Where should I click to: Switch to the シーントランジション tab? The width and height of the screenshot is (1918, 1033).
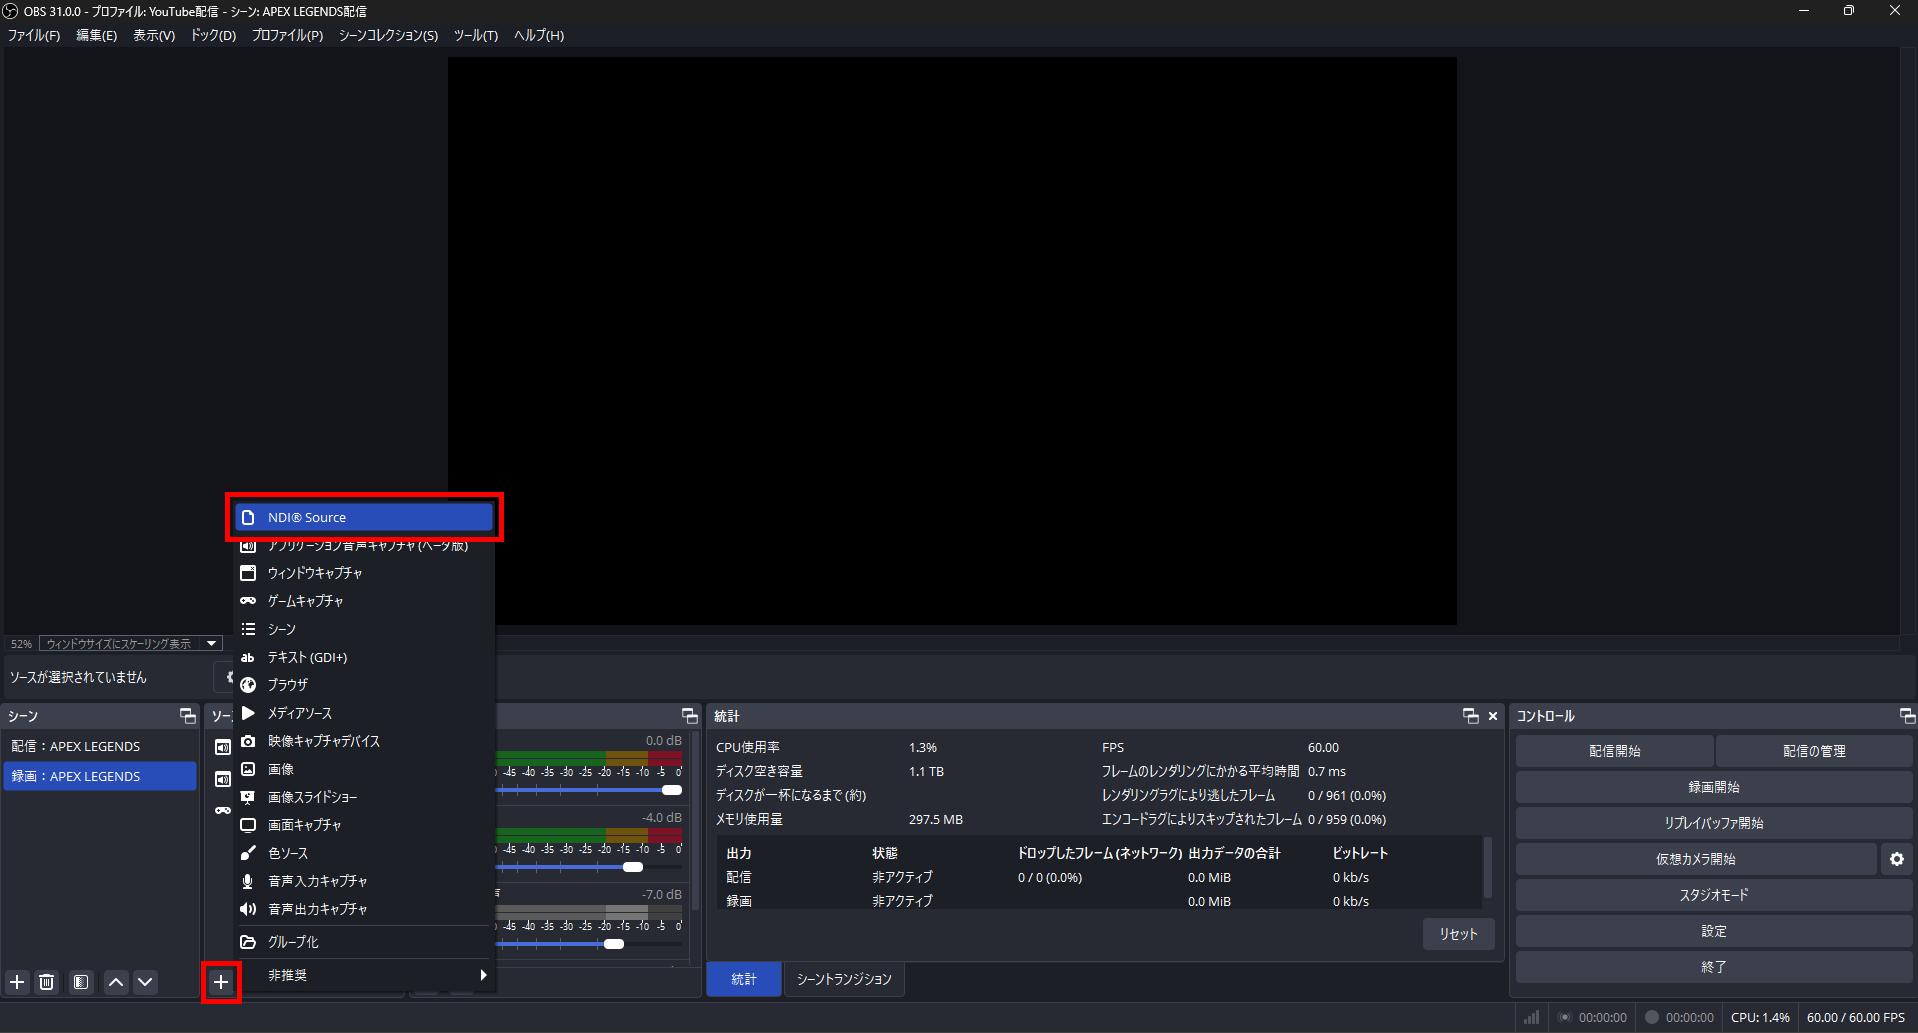click(844, 979)
